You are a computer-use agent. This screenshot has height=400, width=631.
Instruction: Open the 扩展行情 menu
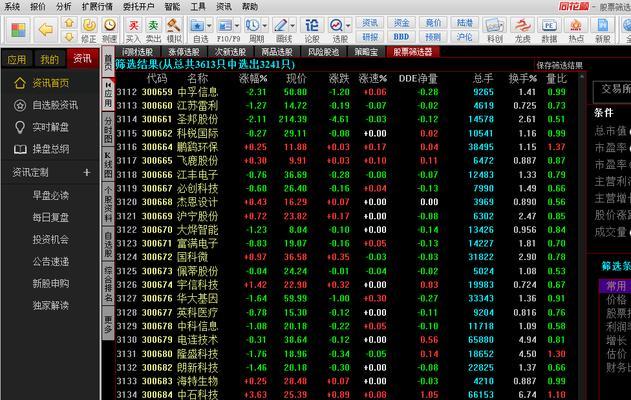point(97,6)
